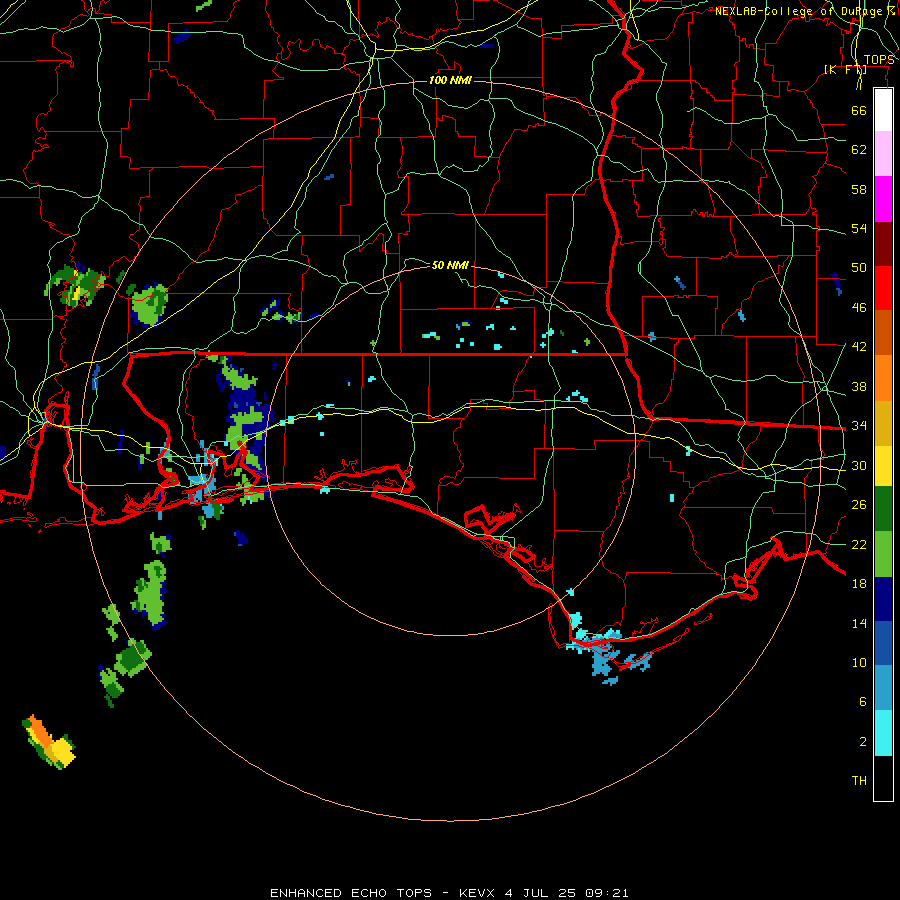
Task: Click the '22' legend value
Action: (859, 544)
